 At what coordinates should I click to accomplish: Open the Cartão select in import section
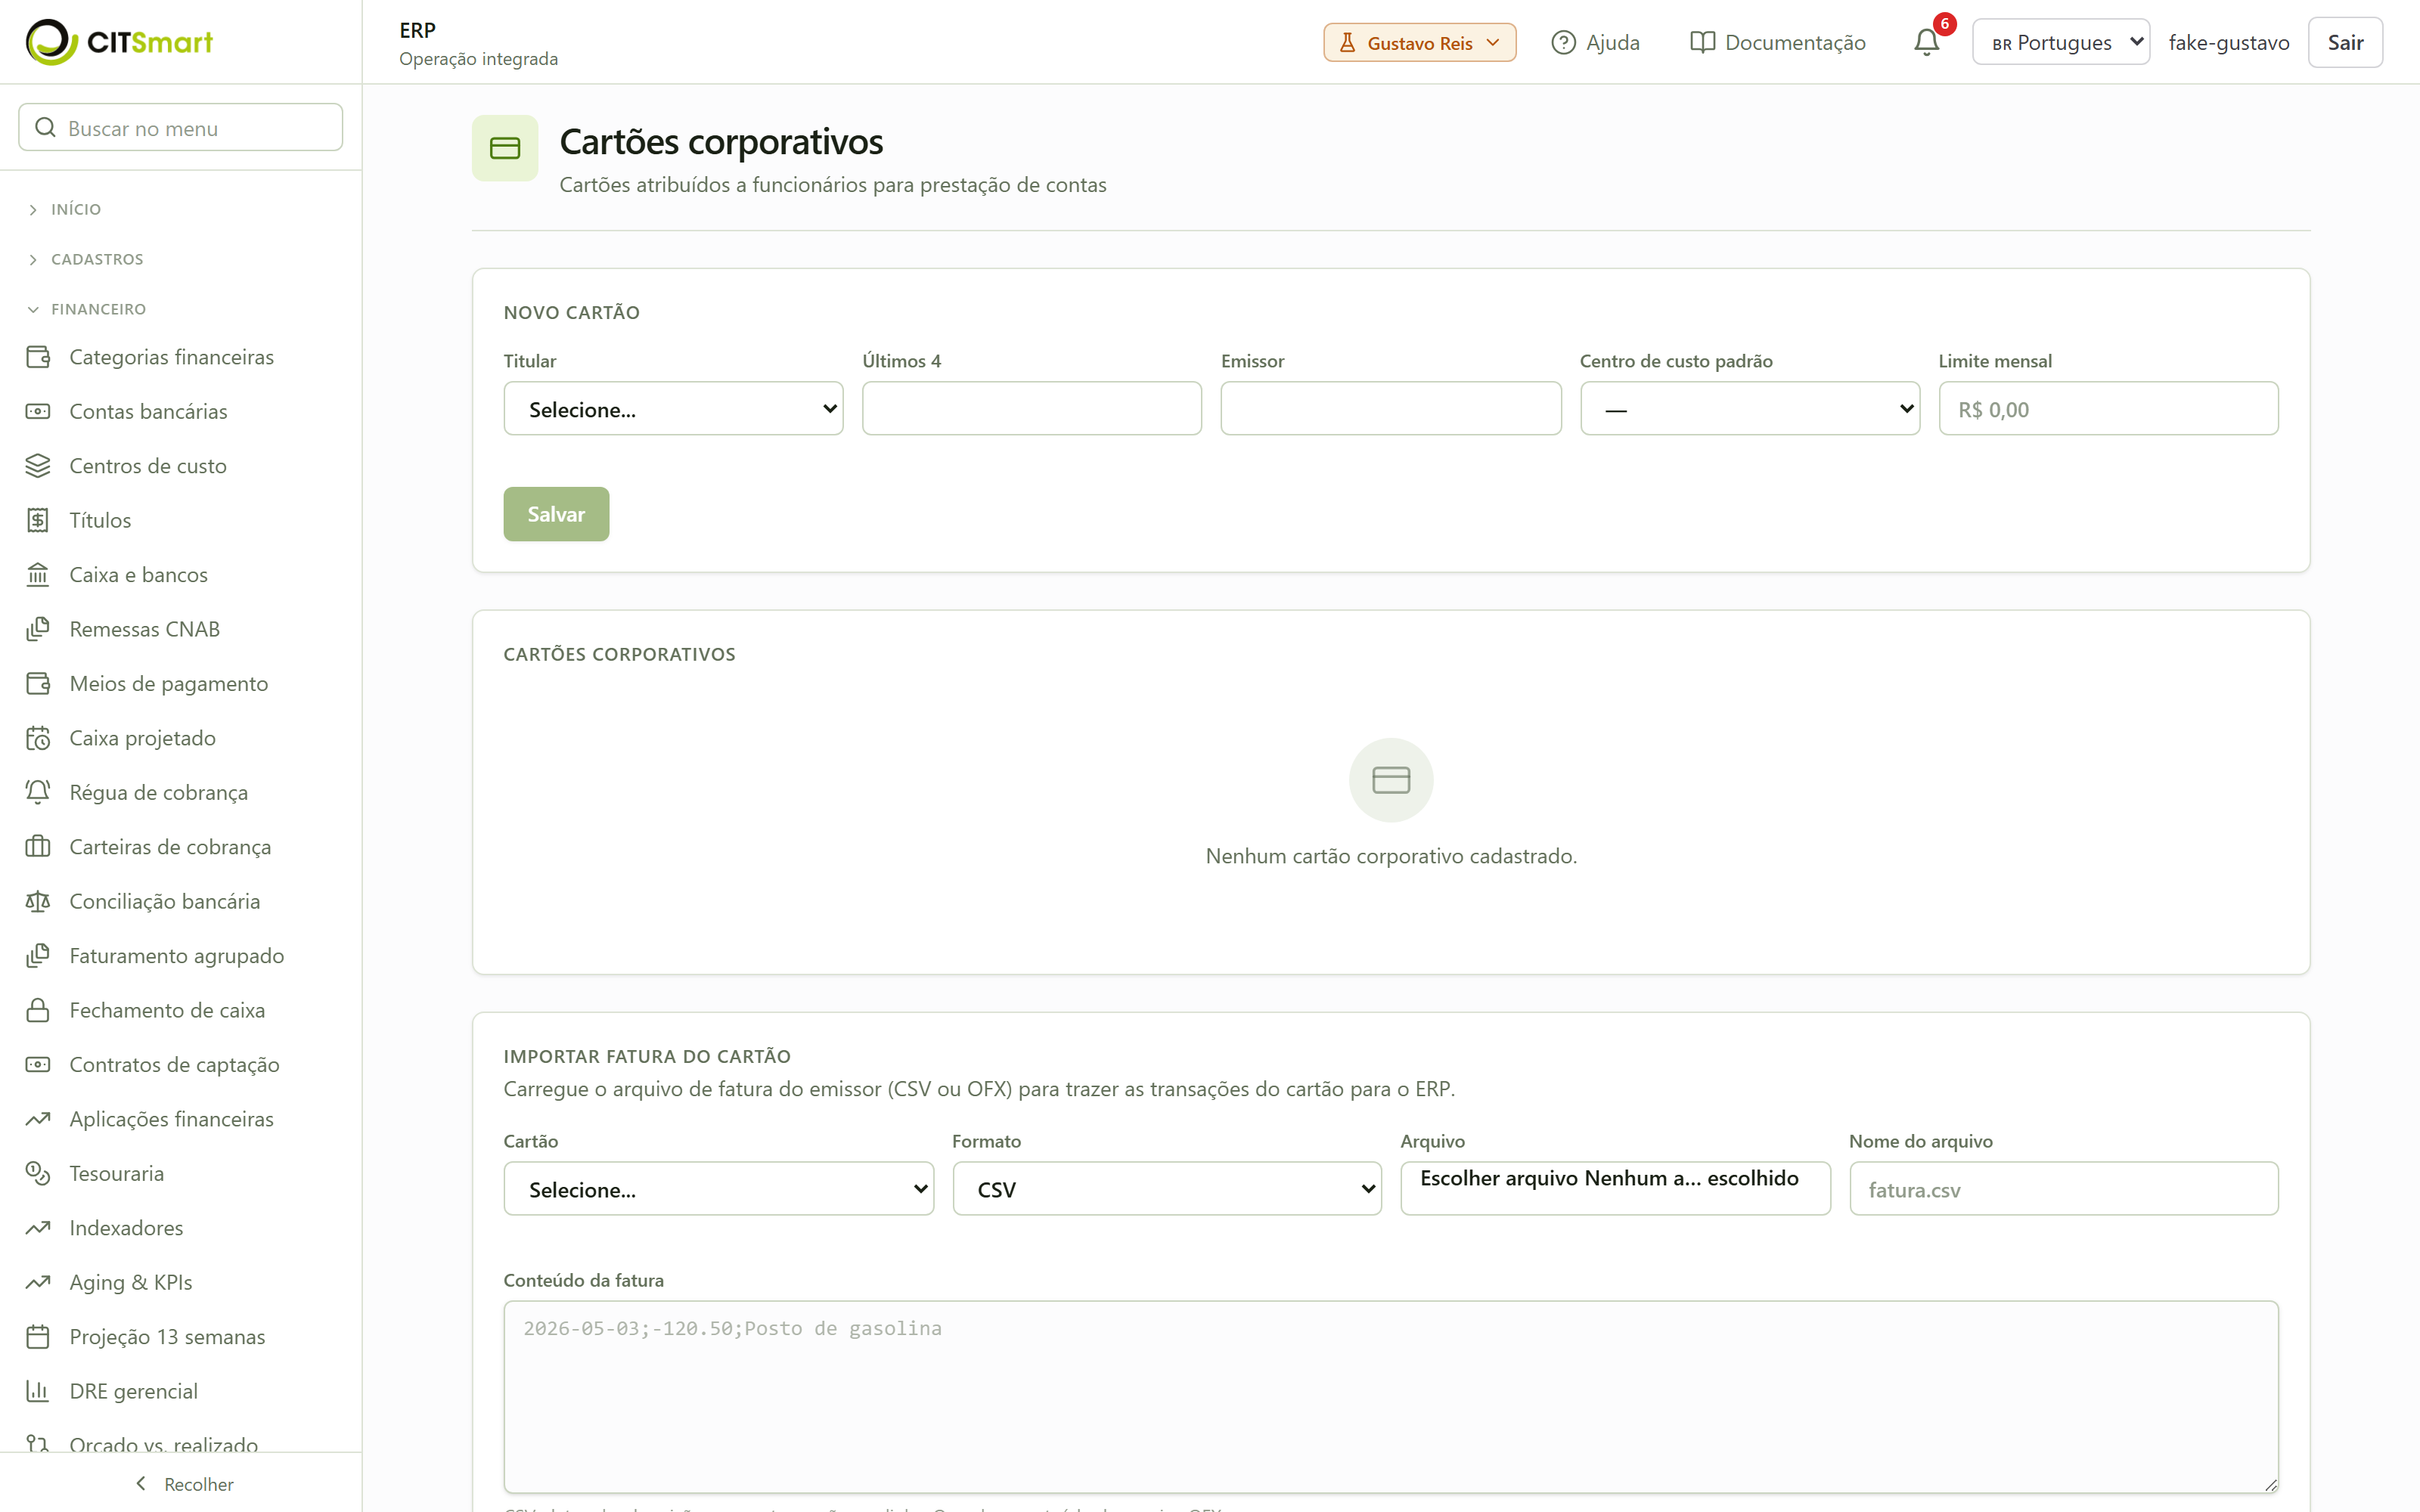click(718, 1188)
